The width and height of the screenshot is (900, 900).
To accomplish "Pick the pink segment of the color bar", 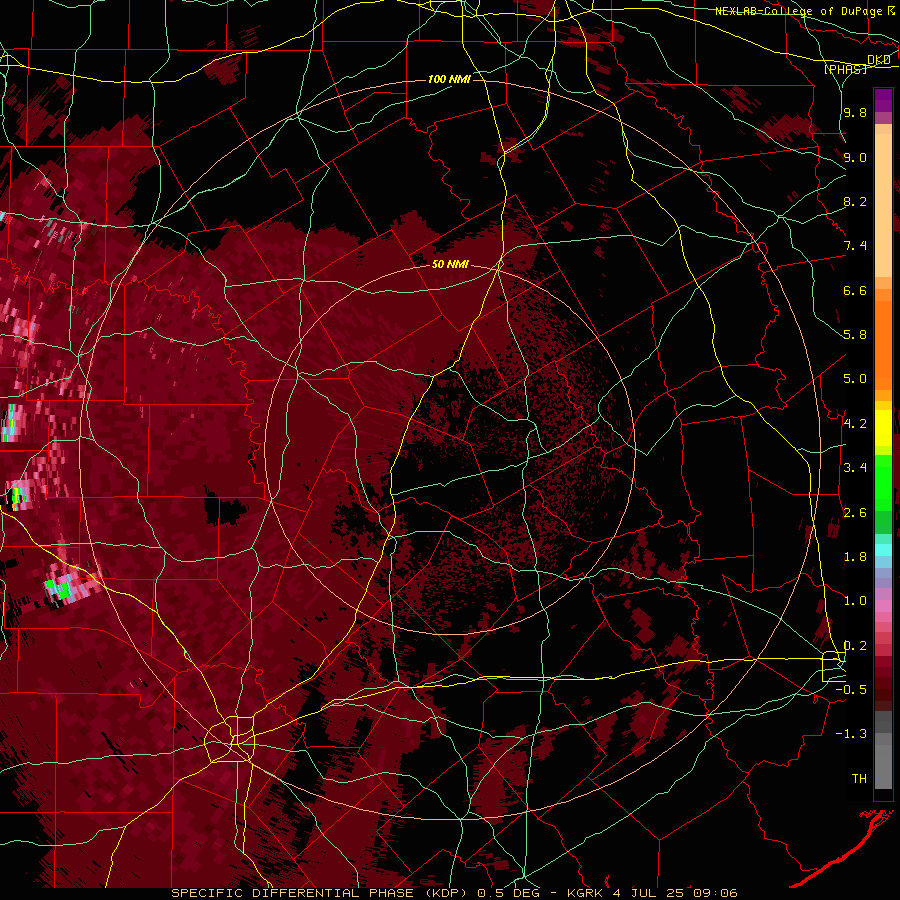I will [883, 606].
